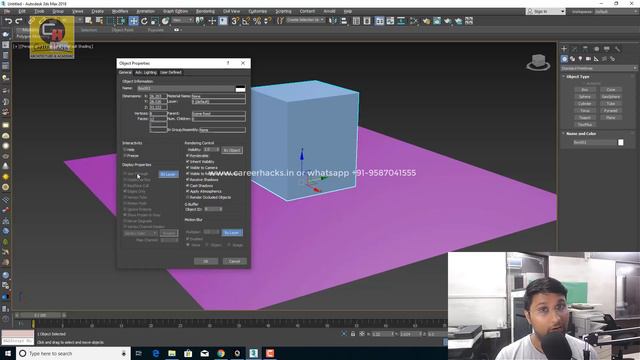This screenshot has width=640, height=360.
Task: Open the Vertex Color dropdown in dialog
Action: click(x=140, y=233)
